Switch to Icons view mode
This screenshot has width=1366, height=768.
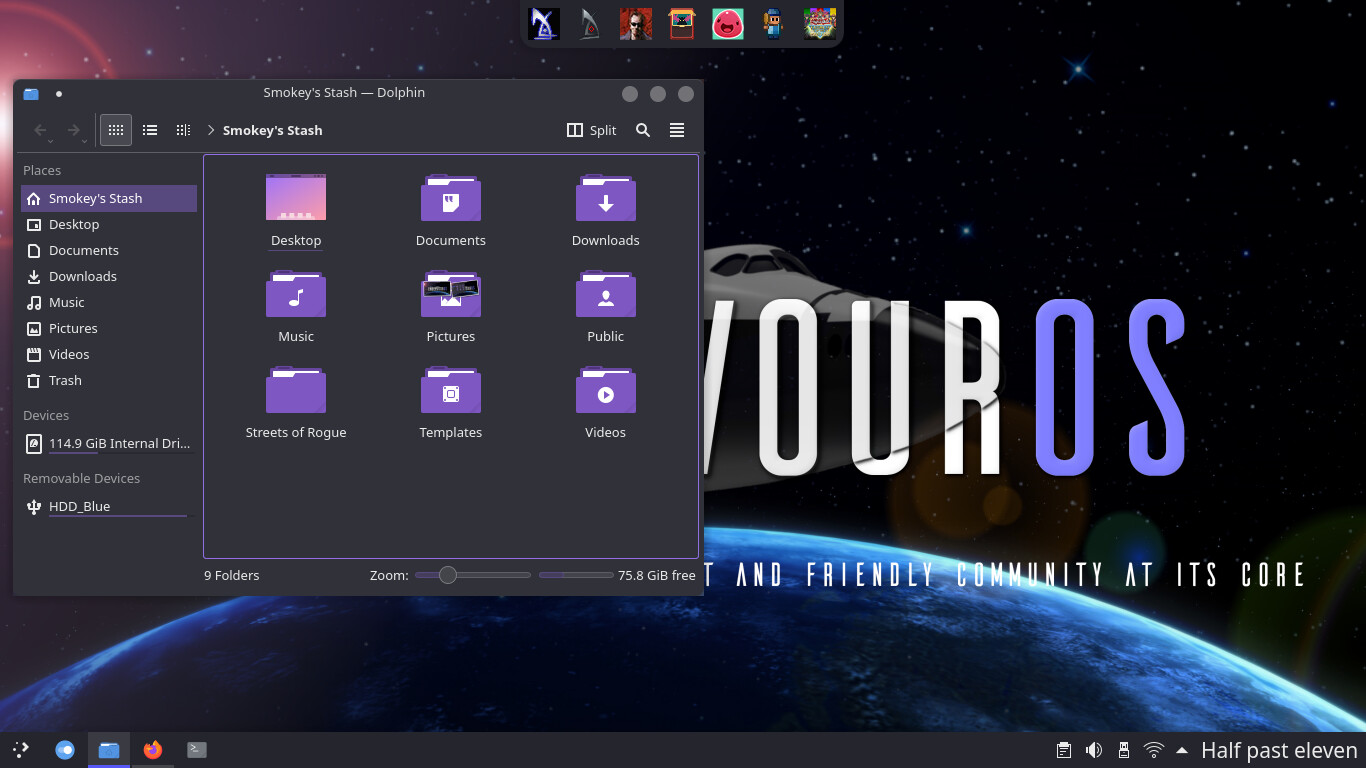coord(116,130)
